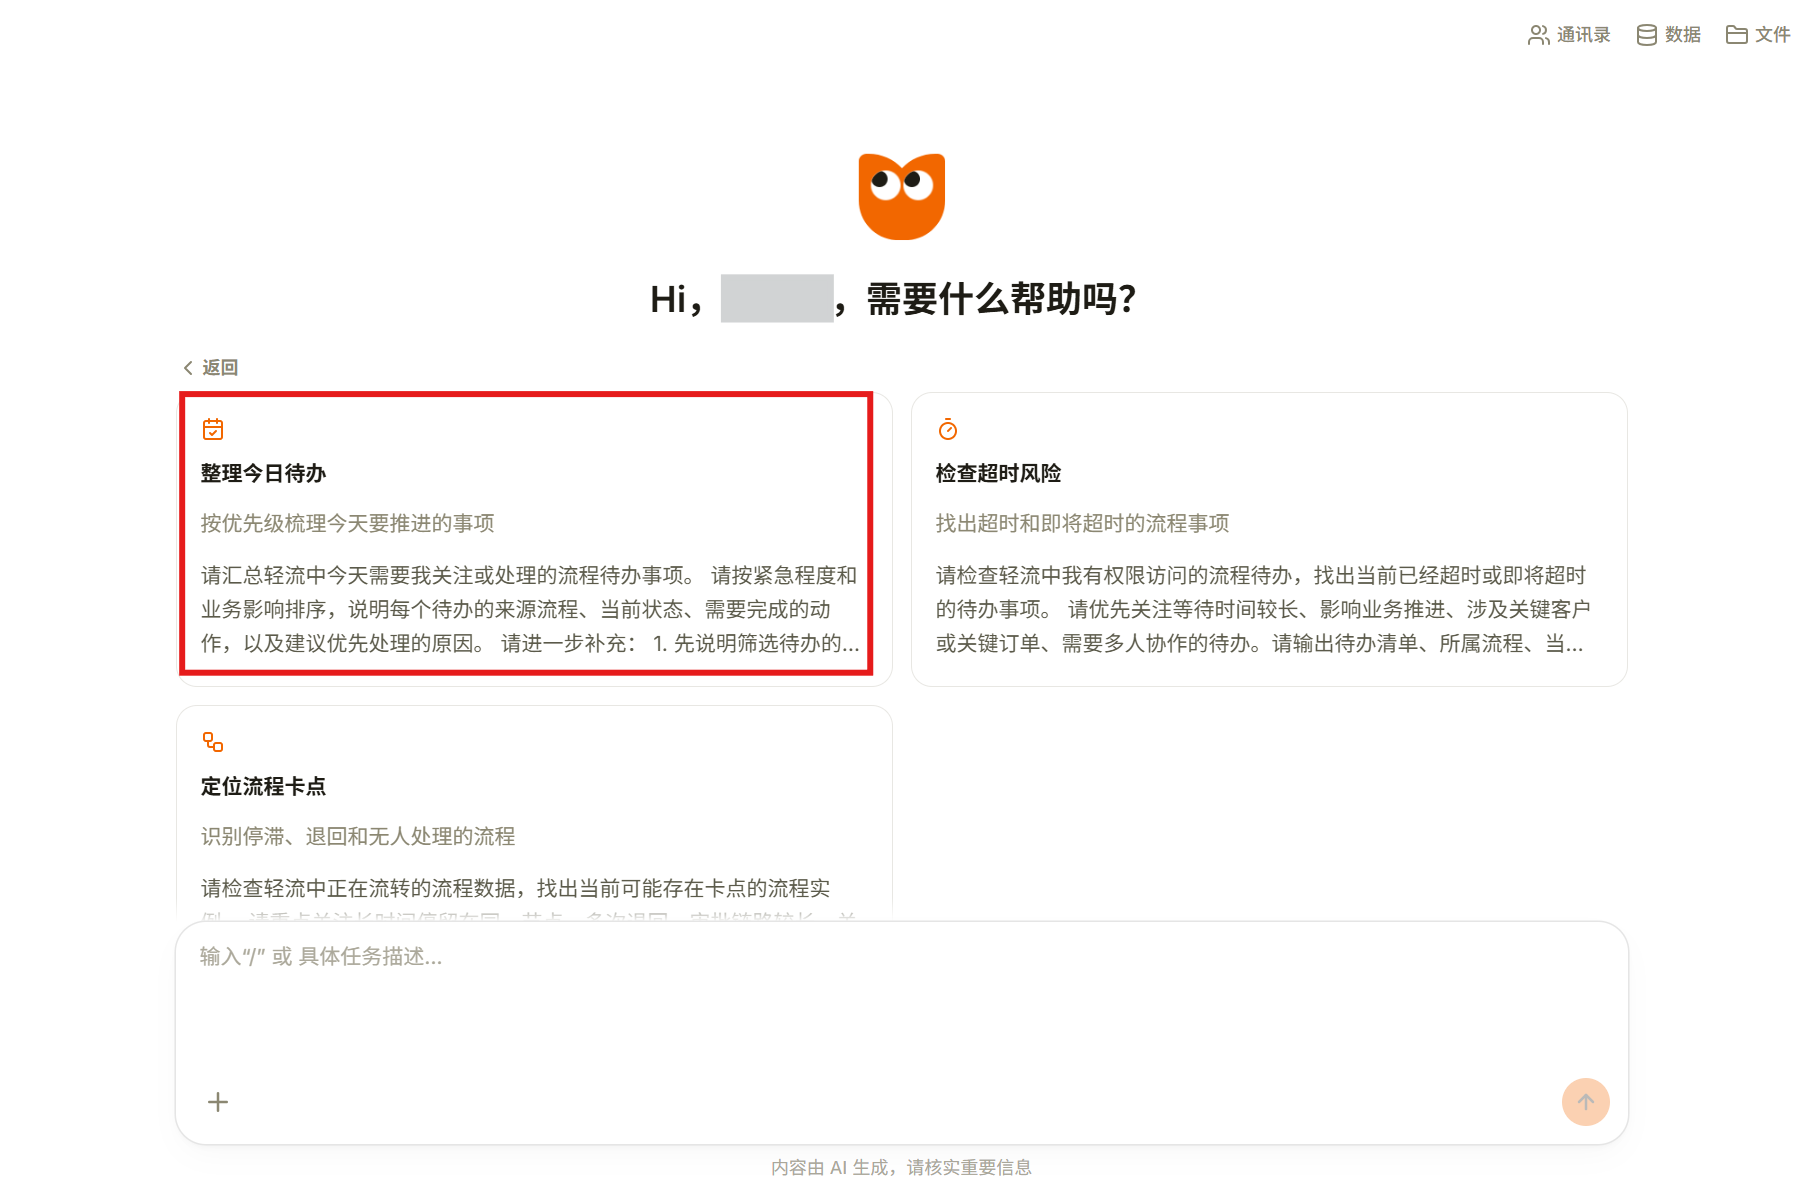The width and height of the screenshot is (1804, 1192).
Task: Select the 检查超时风险 card title
Action: tap(998, 473)
